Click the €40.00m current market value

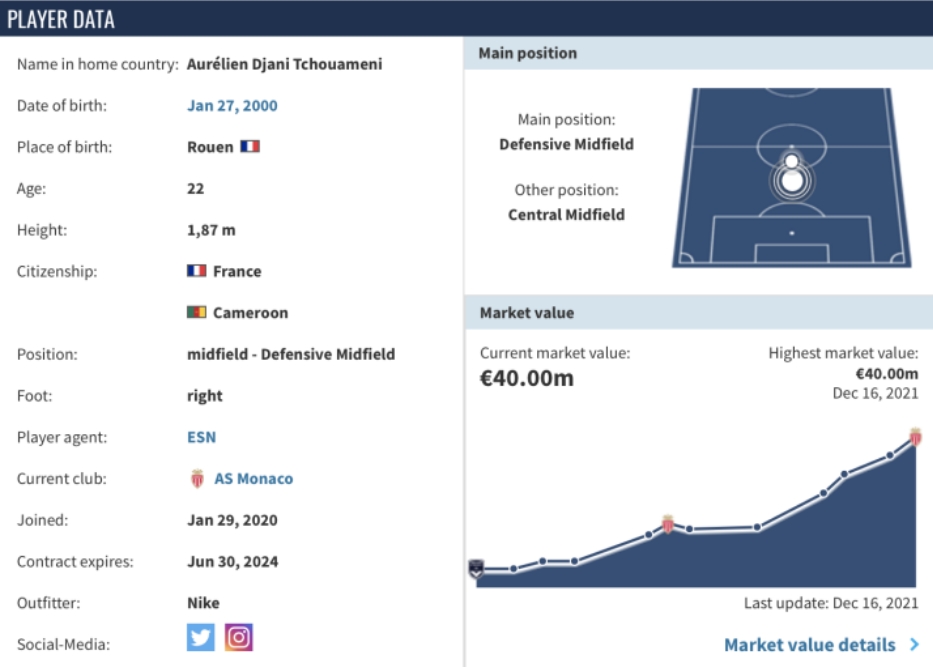point(527,379)
